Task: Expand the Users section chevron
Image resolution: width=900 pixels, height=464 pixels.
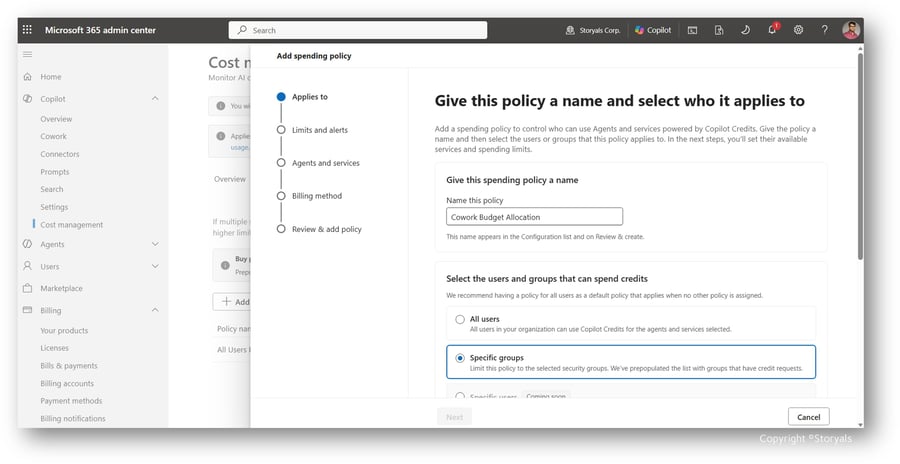Action: [x=155, y=266]
